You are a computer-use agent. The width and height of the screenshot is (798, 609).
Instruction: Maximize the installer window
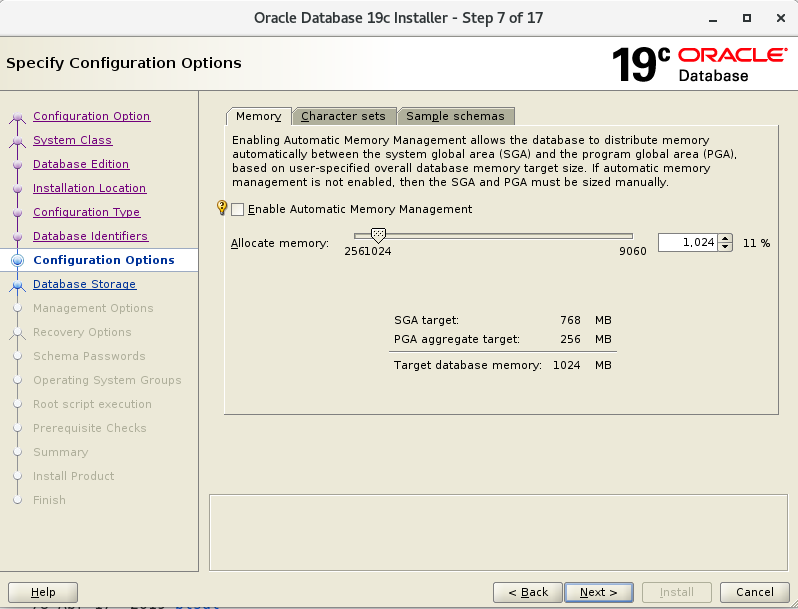pos(747,18)
